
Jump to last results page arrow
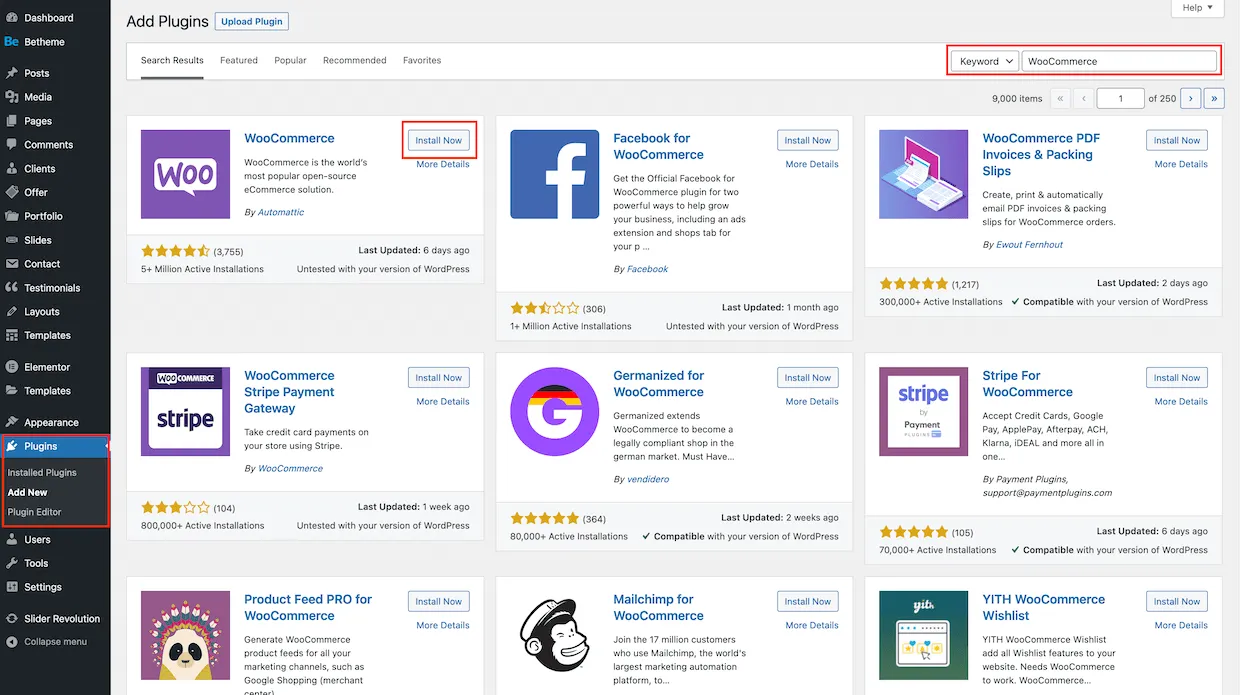coord(1215,98)
